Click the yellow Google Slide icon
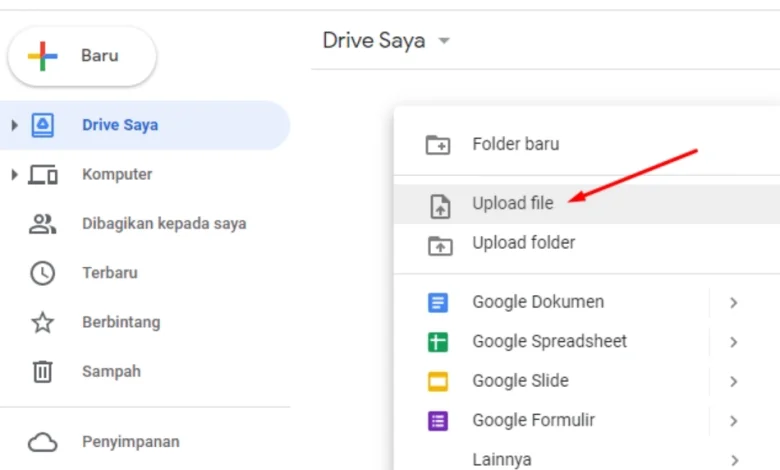Viewport: 780px width, 470px height. (x=438, y=381)
